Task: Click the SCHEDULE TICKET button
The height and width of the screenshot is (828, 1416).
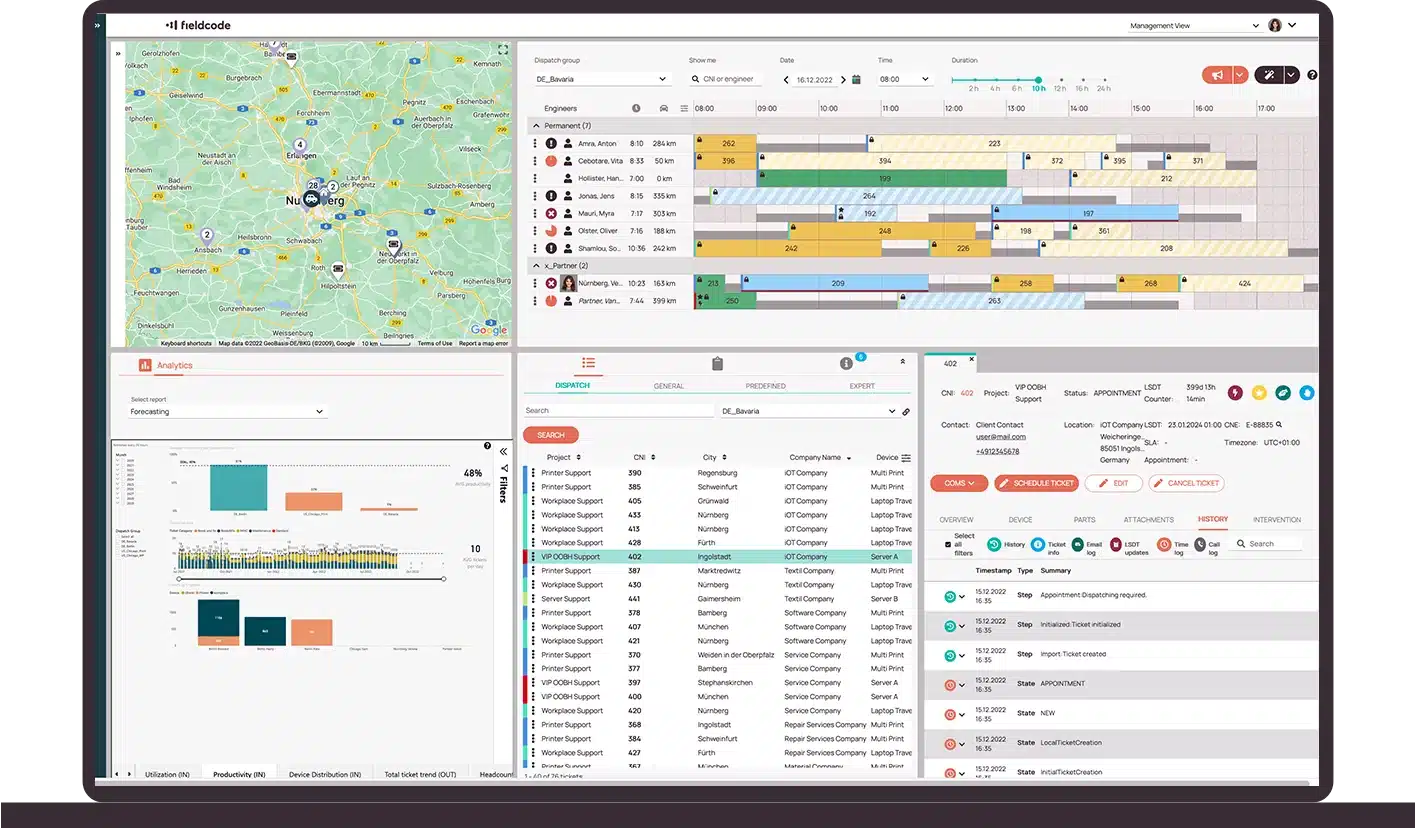Action: click(1036, 483)
